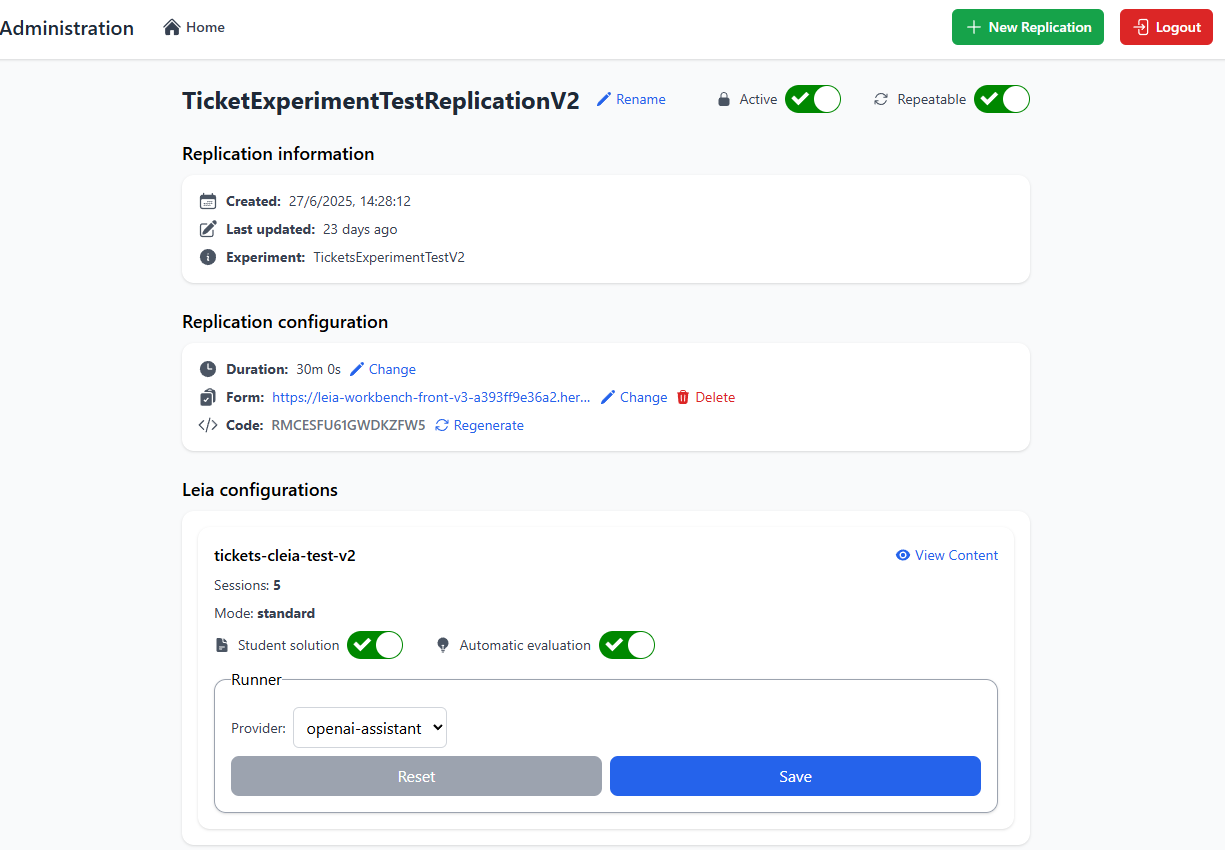Click the Logout door icon
This screenshot has height=850, width=1225.
pos(1141,27)
